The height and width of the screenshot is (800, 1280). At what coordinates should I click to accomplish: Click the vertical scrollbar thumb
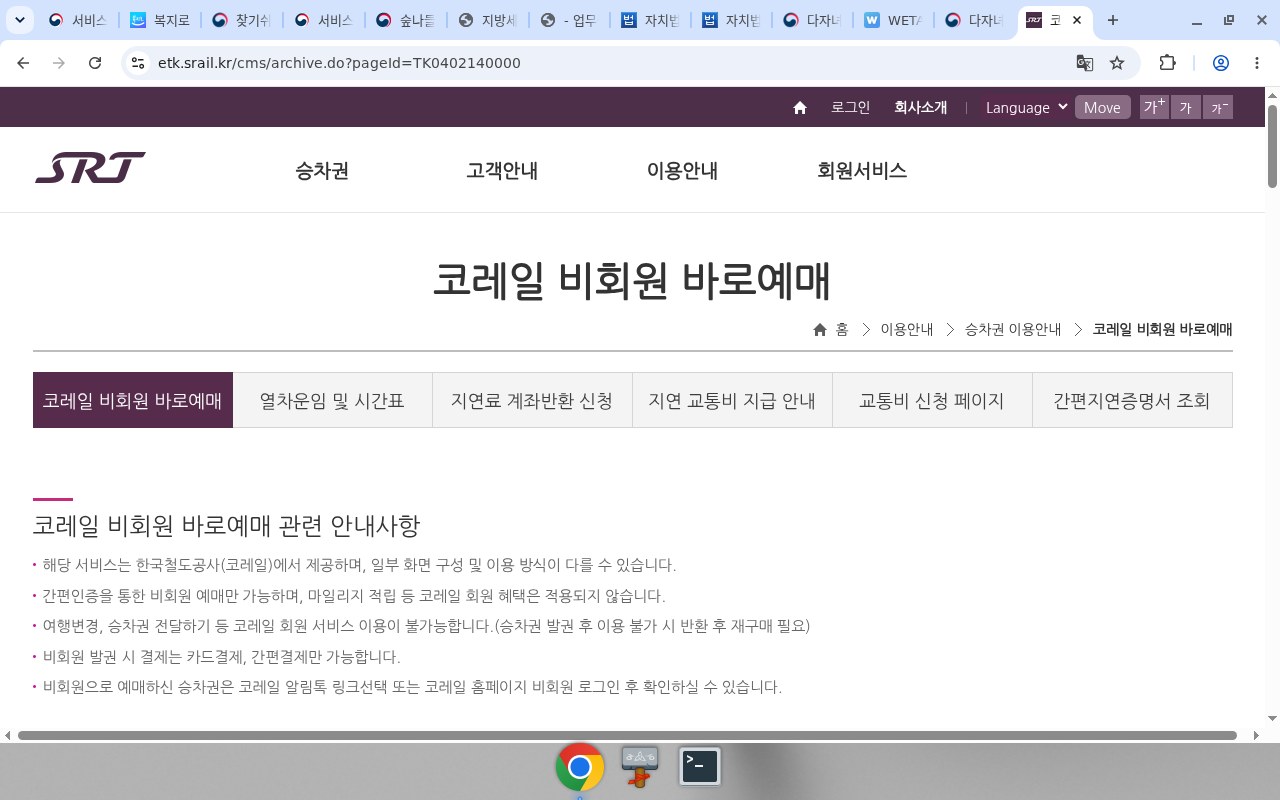tap(1272, 144)
